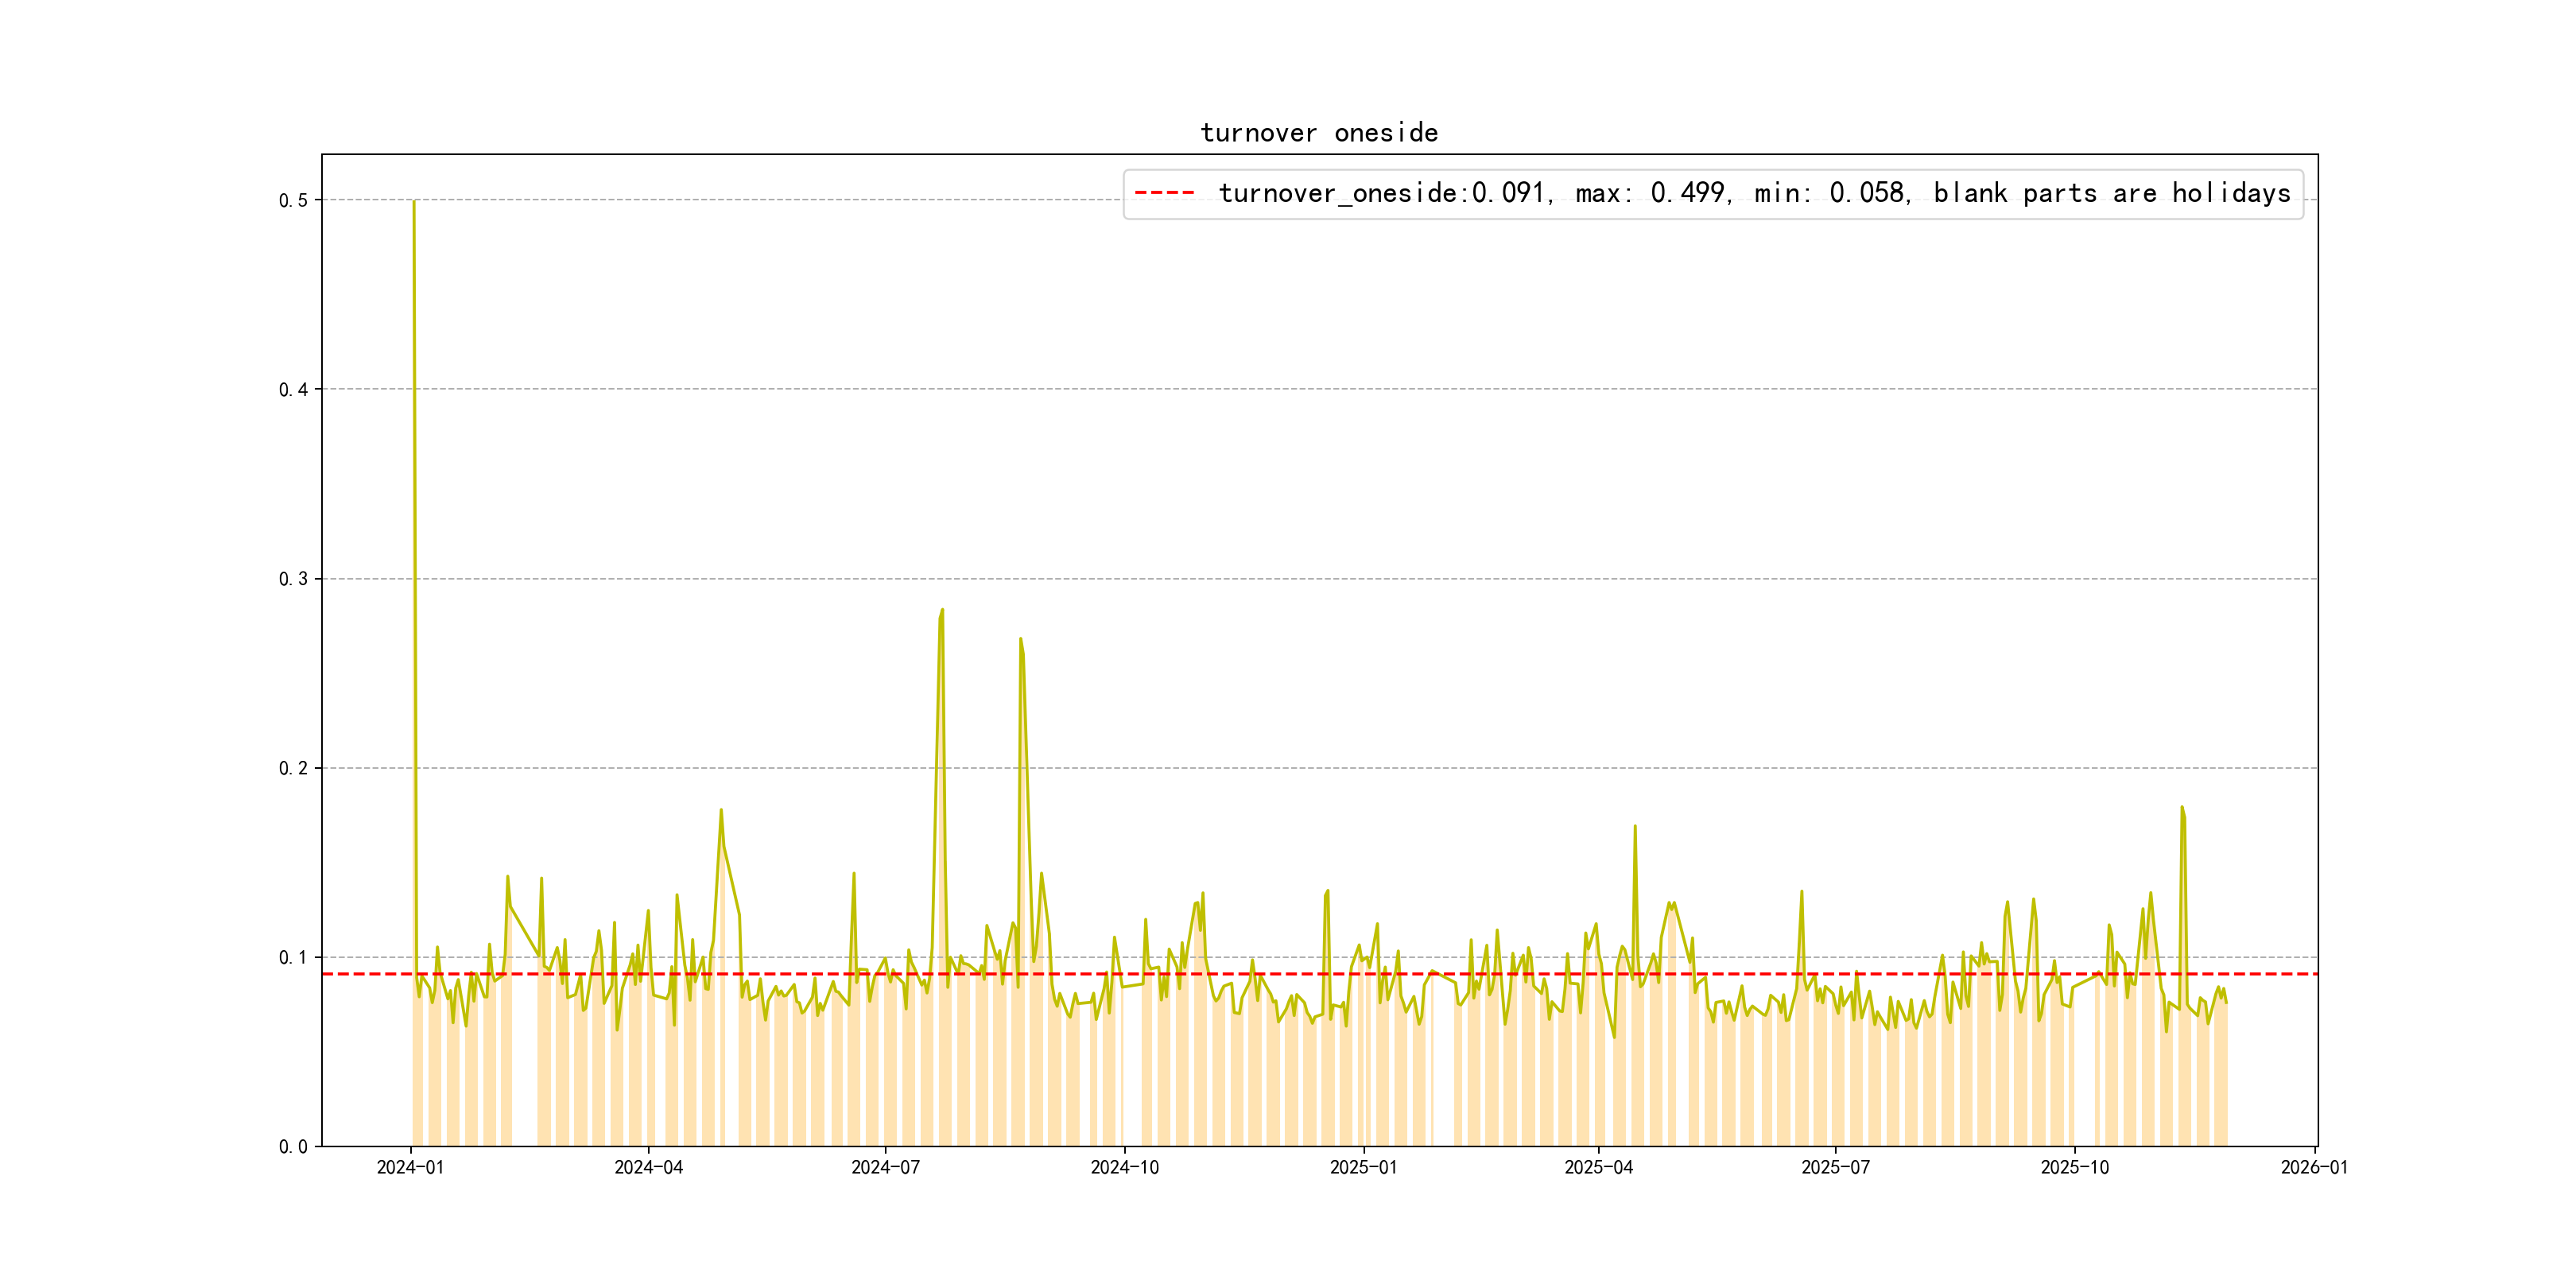2576x1288 pixels.
Task: Click the red dashed legend line sample
Action: point(1165,193)
